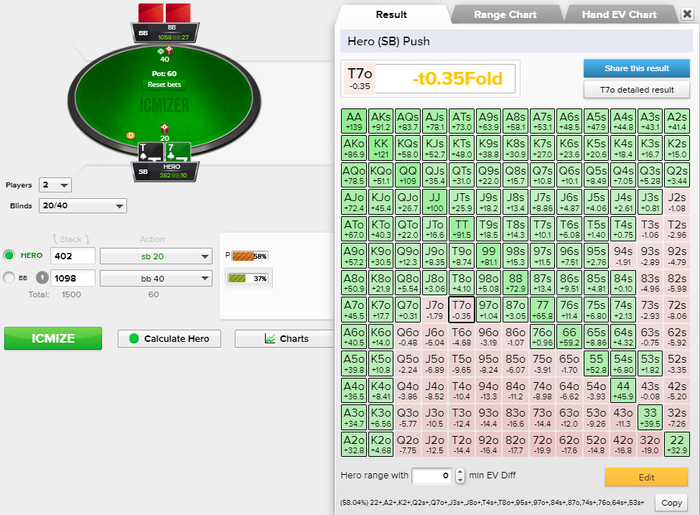Viewport: 700px width, 515px height.
Task: Open the Players count dropdown
Action: point(55,185)
